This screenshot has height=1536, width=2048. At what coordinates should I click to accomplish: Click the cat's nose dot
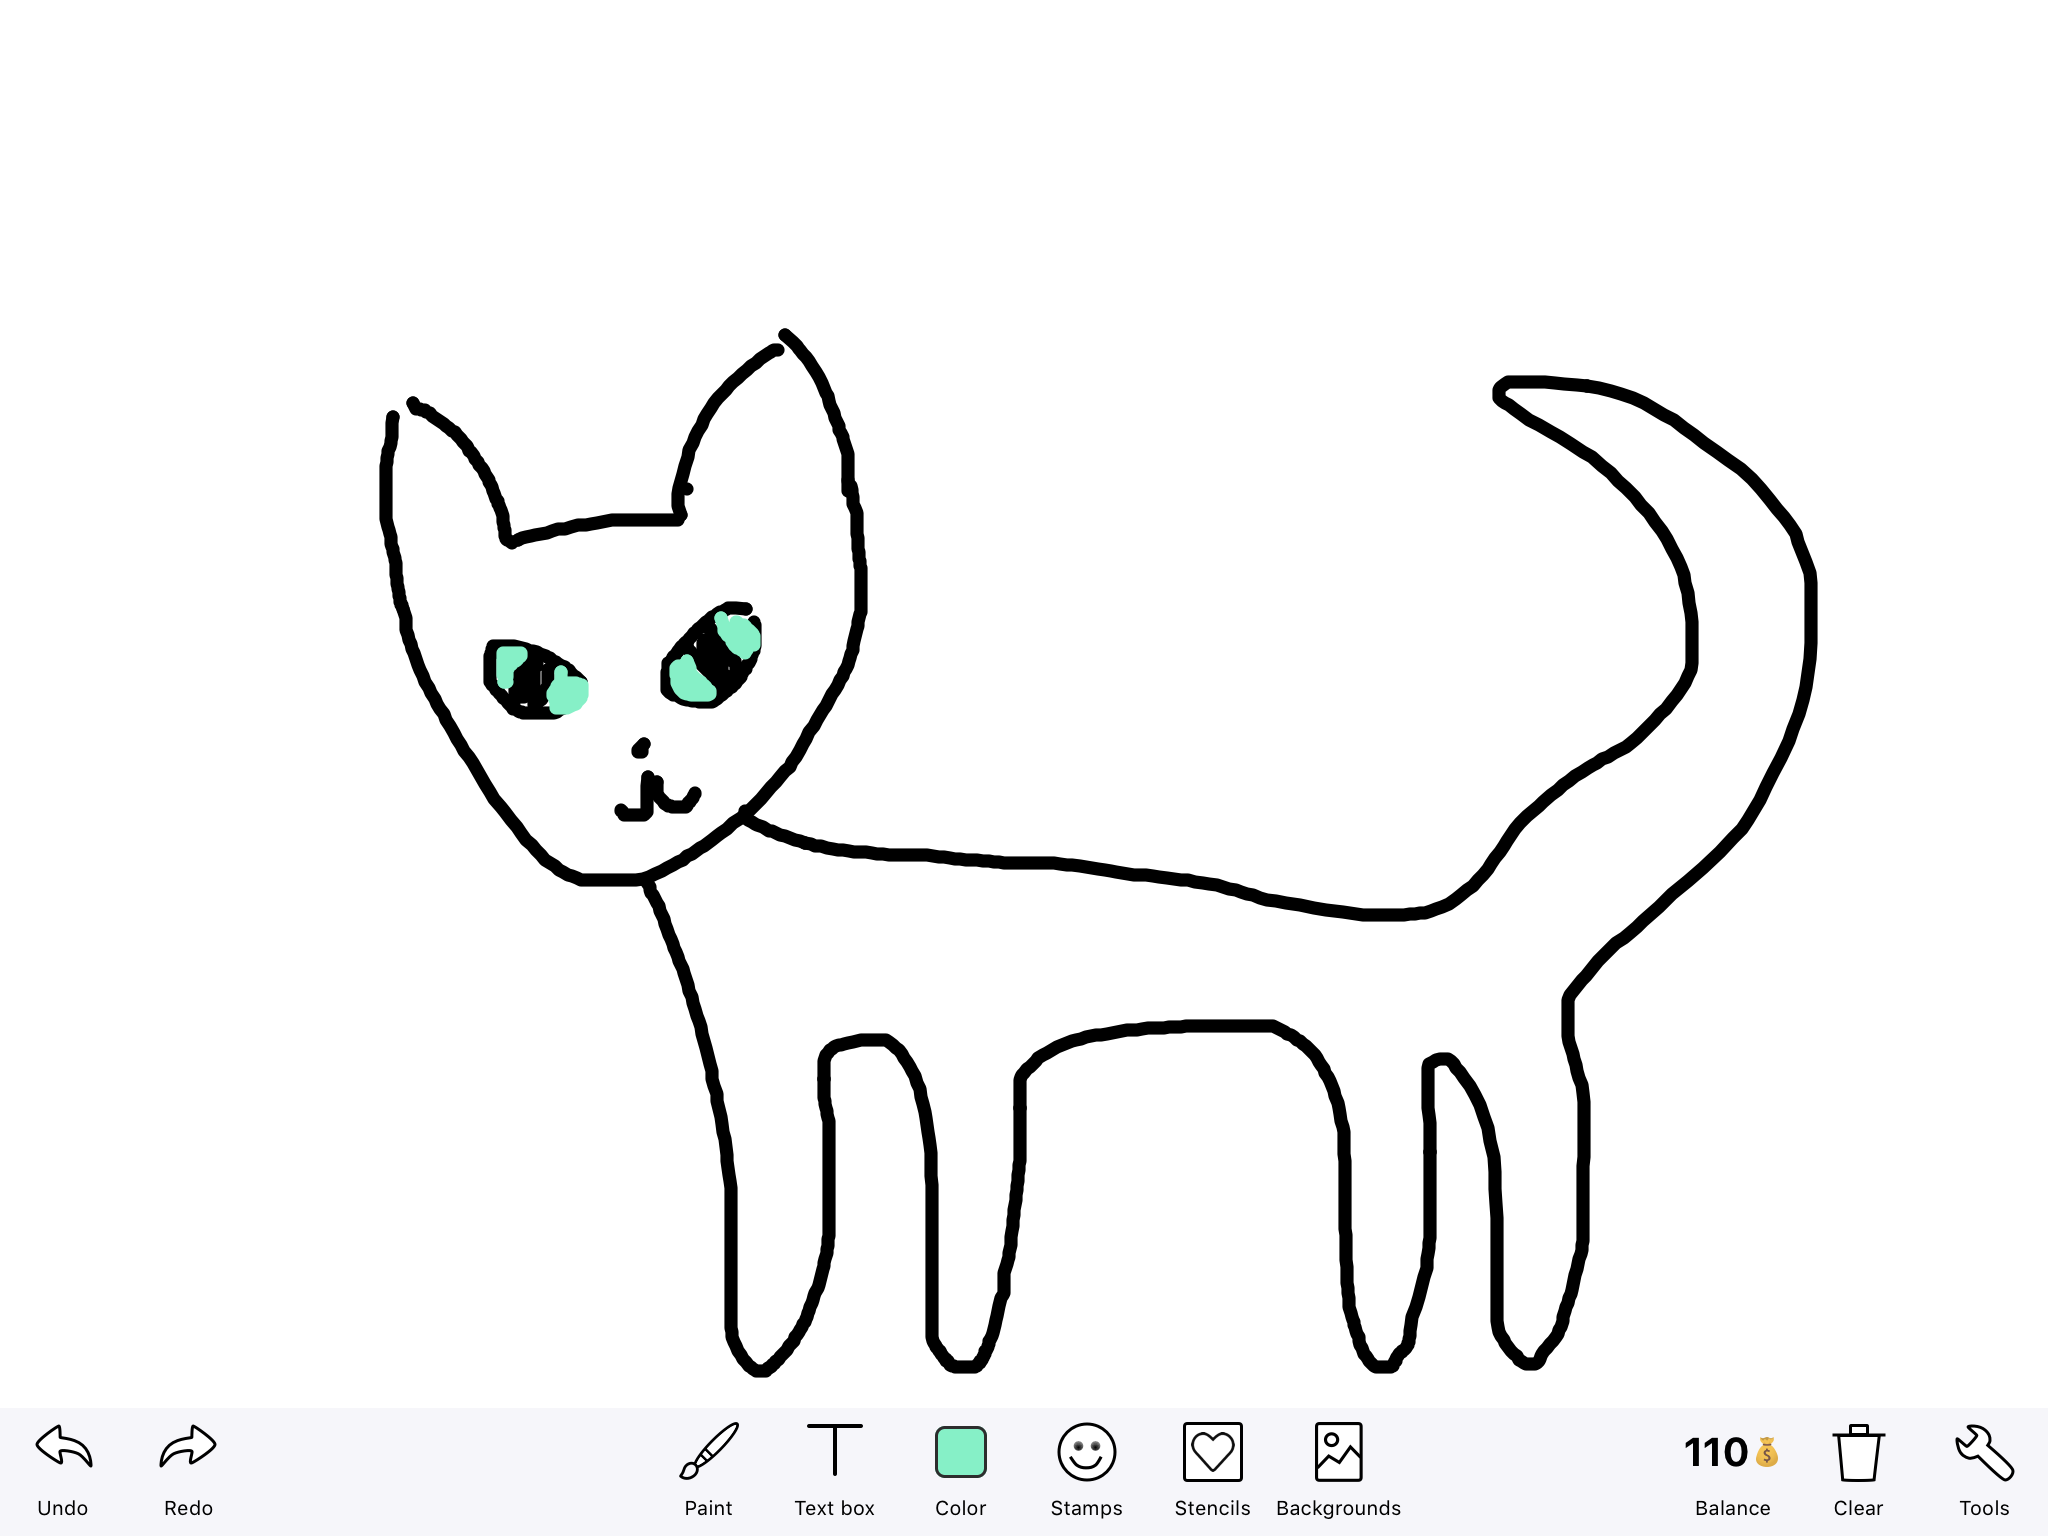point(641,748)
